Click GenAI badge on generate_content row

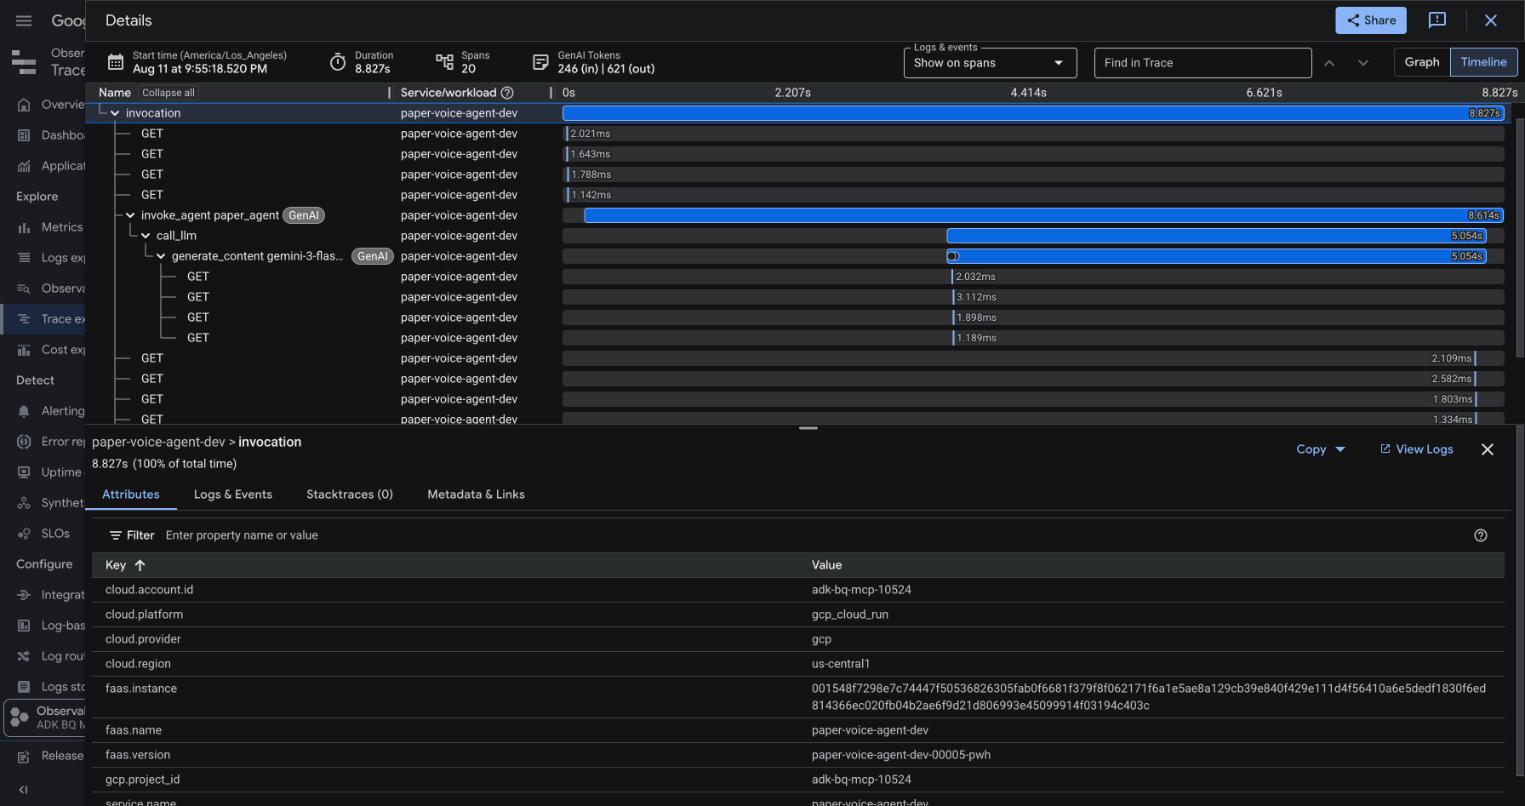click(x=372, y=256)
